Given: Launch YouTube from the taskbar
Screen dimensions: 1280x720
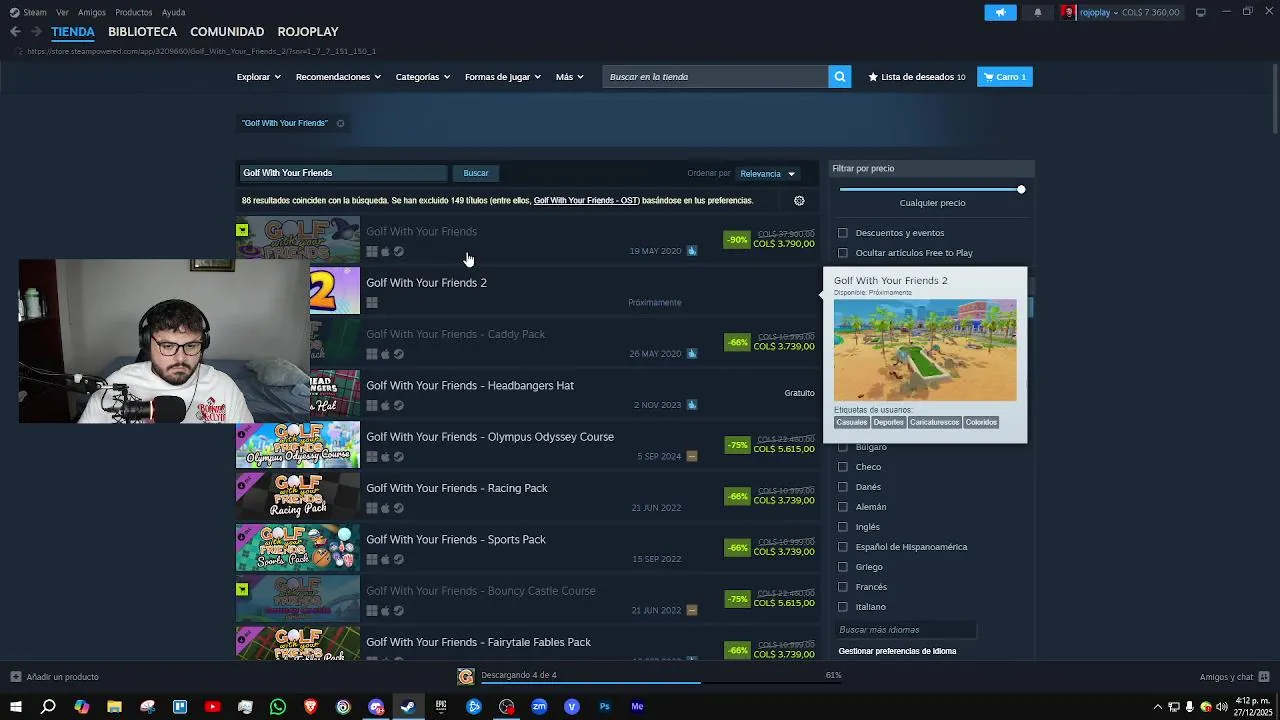Looking at the screenshot, I should 212,707.
